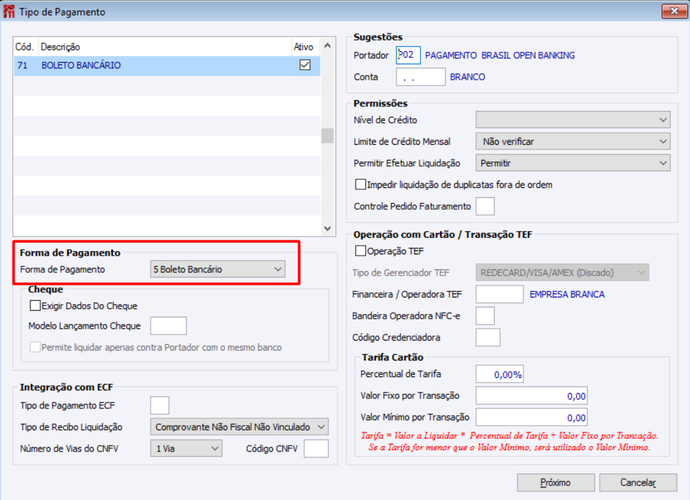The image size is (690, 500).
Task: Click the BRANCO account label
Action: (467, 77)
